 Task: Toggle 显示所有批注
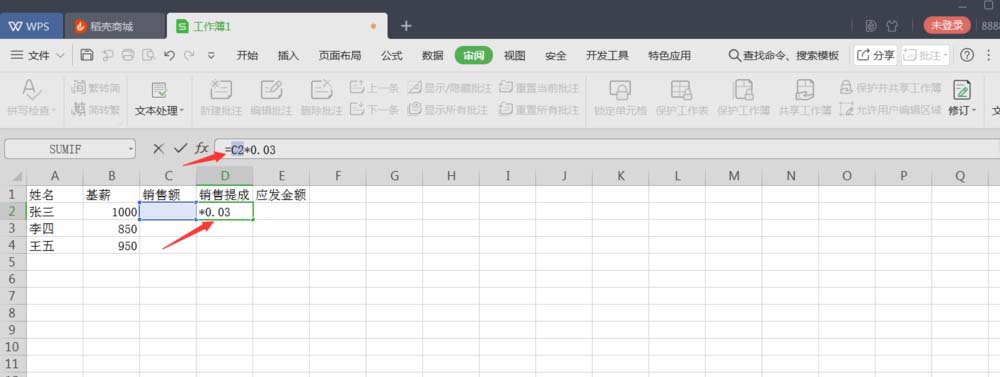pos(448,110)
